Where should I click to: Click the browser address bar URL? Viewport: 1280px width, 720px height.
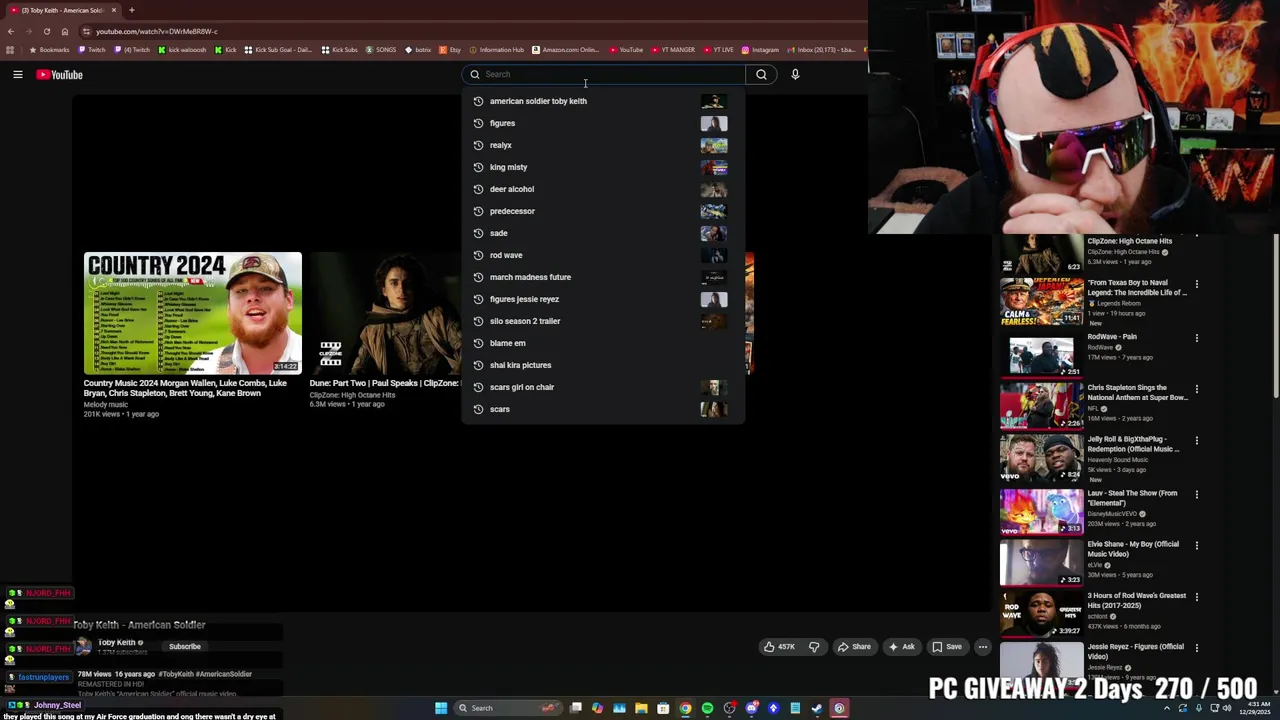click(156, 31)
